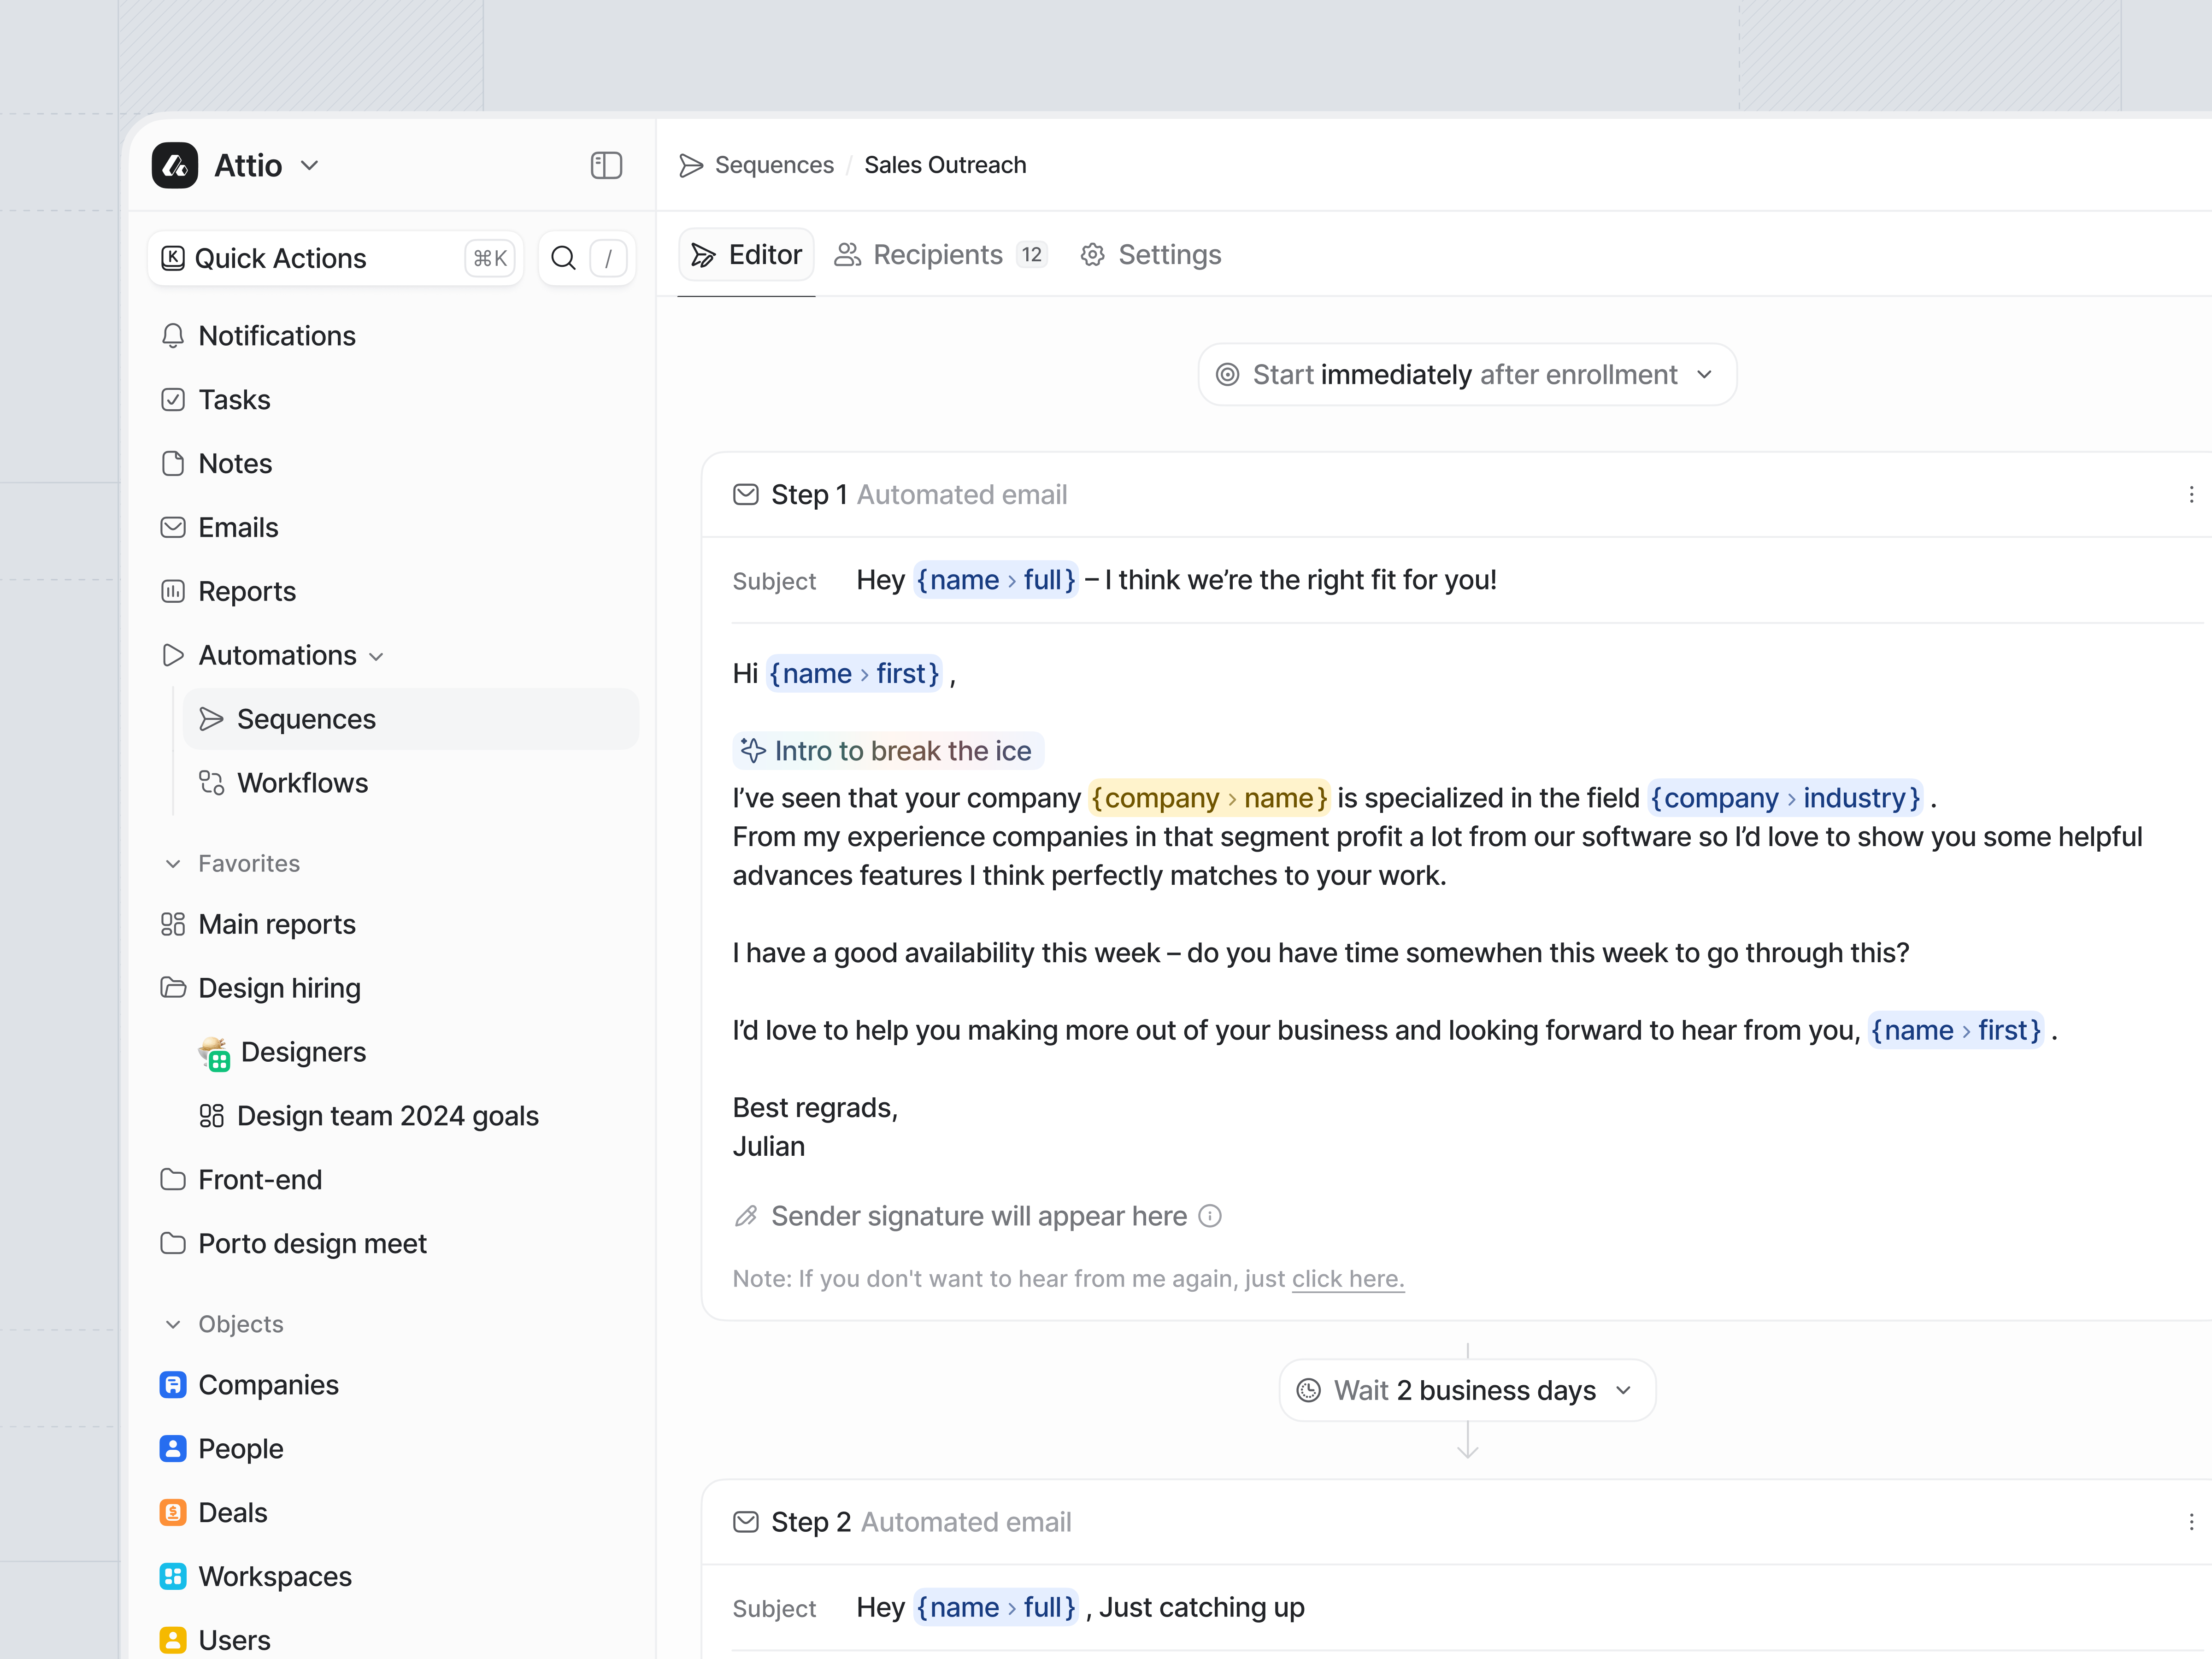Click the Sequences paper-plane icon in sidebar

point(211,719)
